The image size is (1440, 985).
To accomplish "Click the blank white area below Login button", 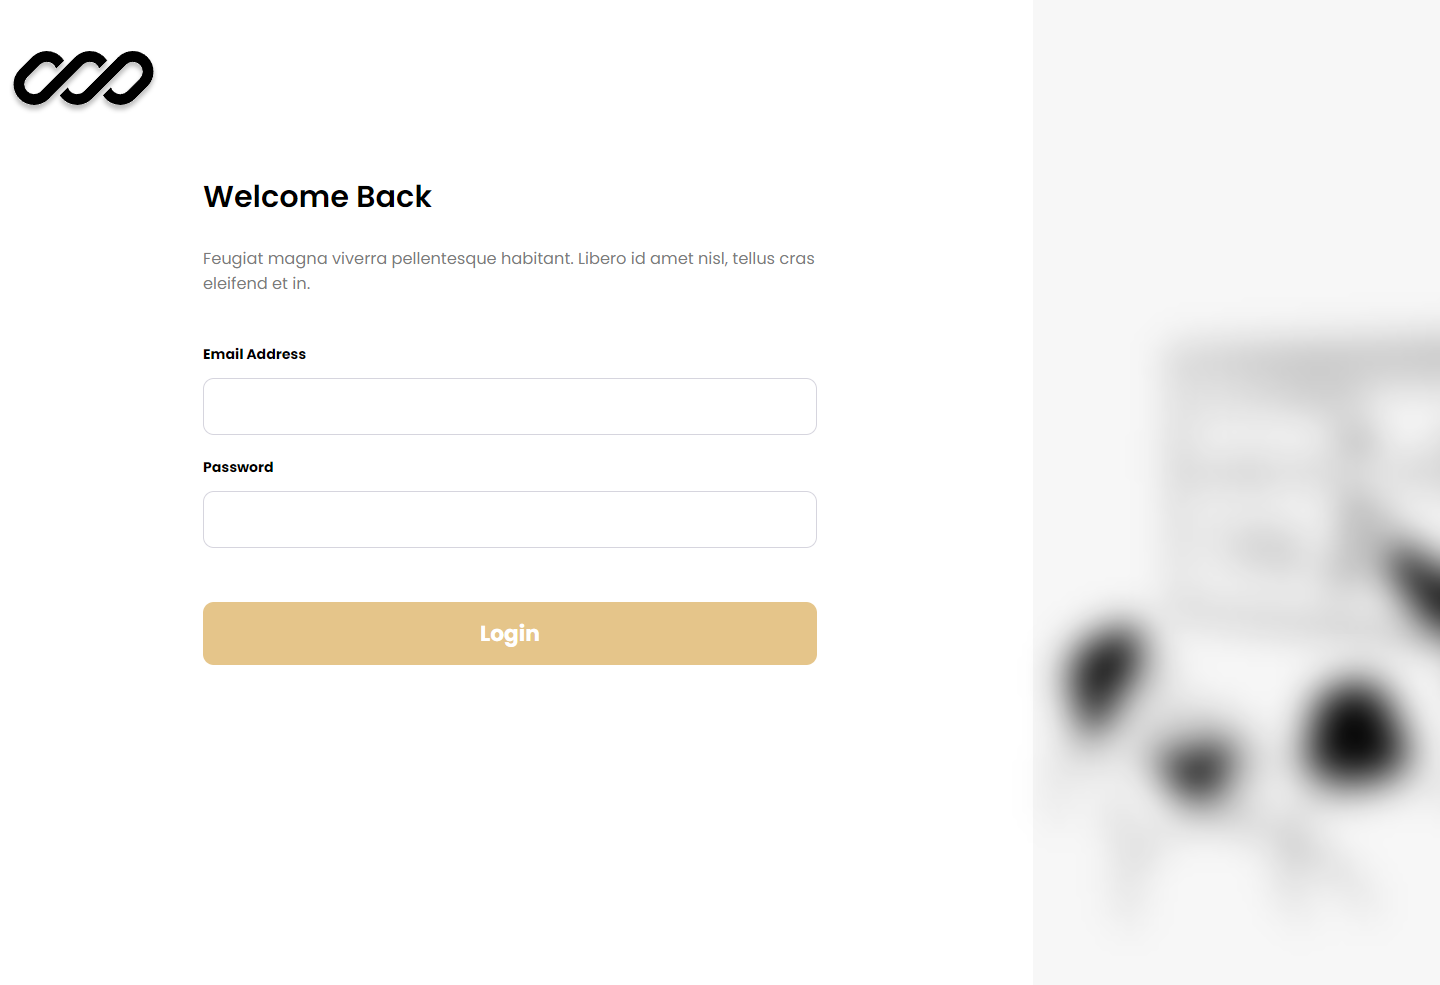I will (x=510, y=820).
